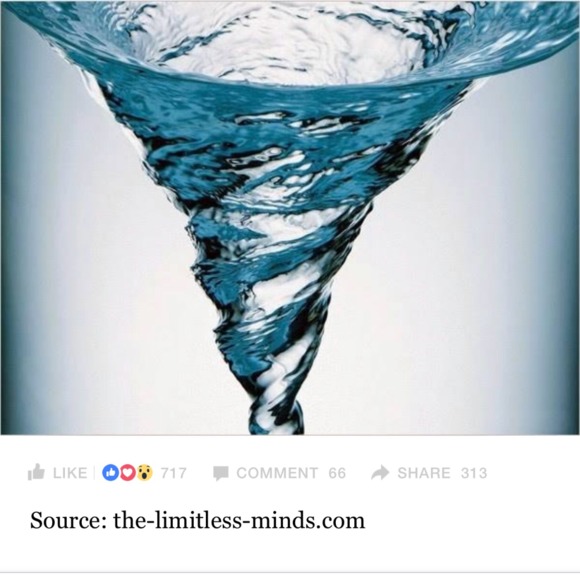Select the yellow Wow reaction emoji
Screen dimensions: 580x580
point(145,473)
